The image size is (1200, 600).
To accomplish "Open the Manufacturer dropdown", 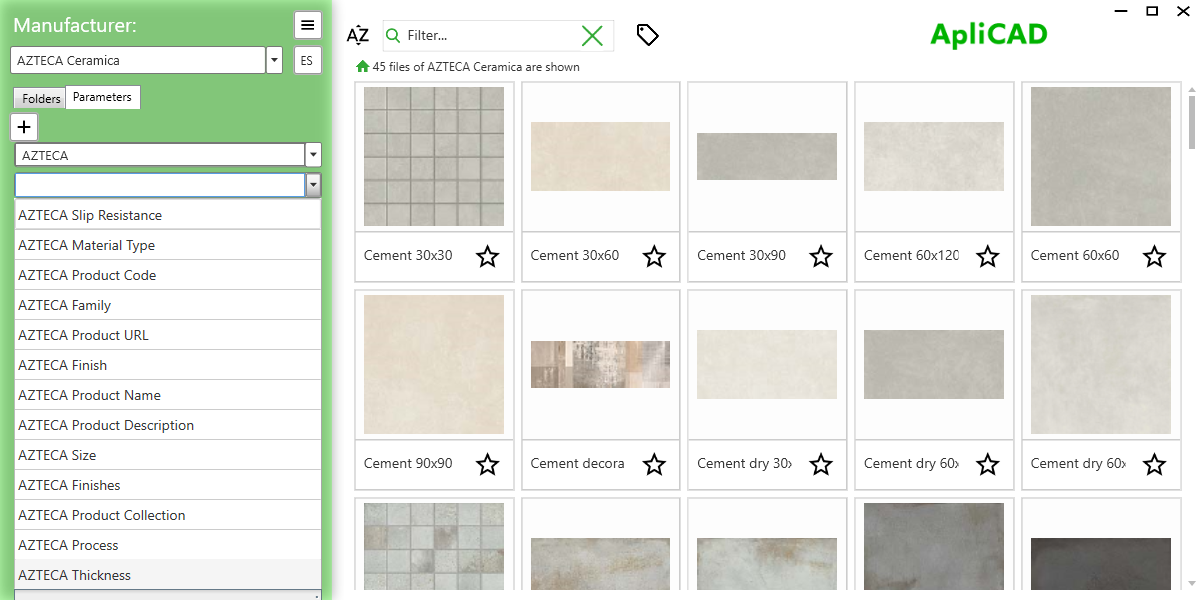I will (x=273, y=59).
